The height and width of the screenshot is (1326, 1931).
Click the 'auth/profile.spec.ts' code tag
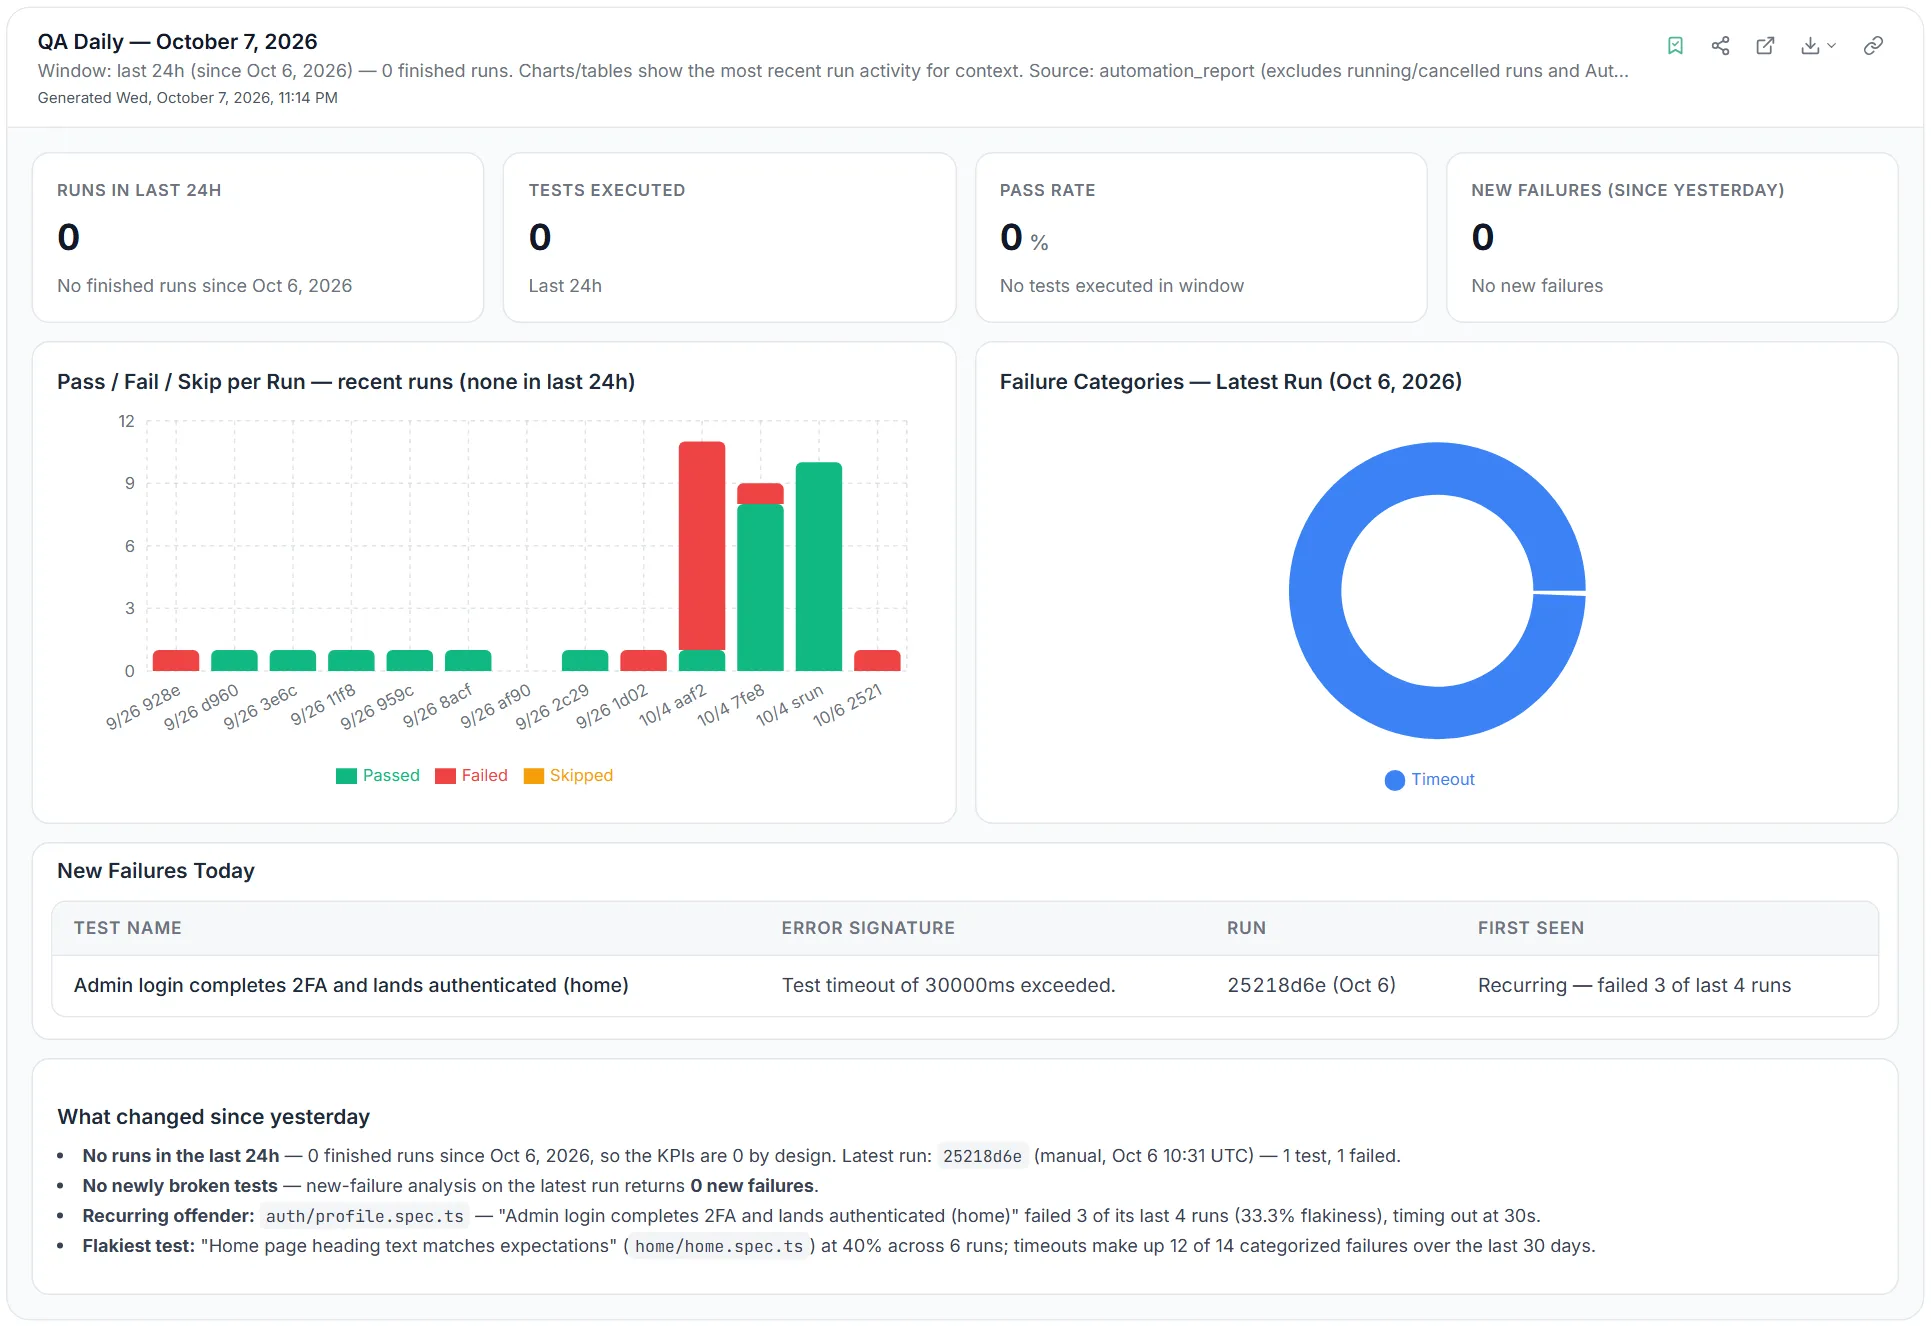[365, 1216]
